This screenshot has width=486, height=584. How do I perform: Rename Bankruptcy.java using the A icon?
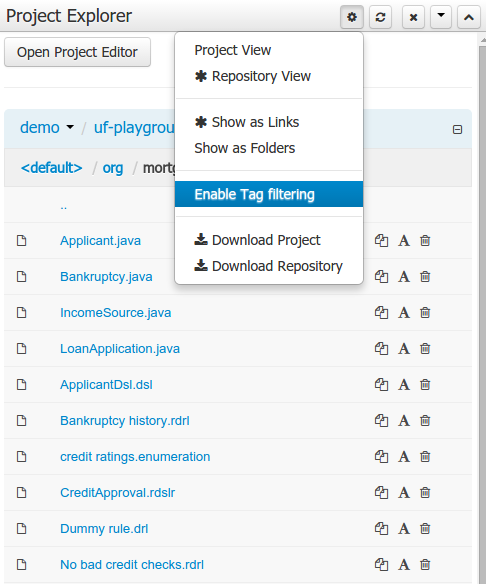404,277
